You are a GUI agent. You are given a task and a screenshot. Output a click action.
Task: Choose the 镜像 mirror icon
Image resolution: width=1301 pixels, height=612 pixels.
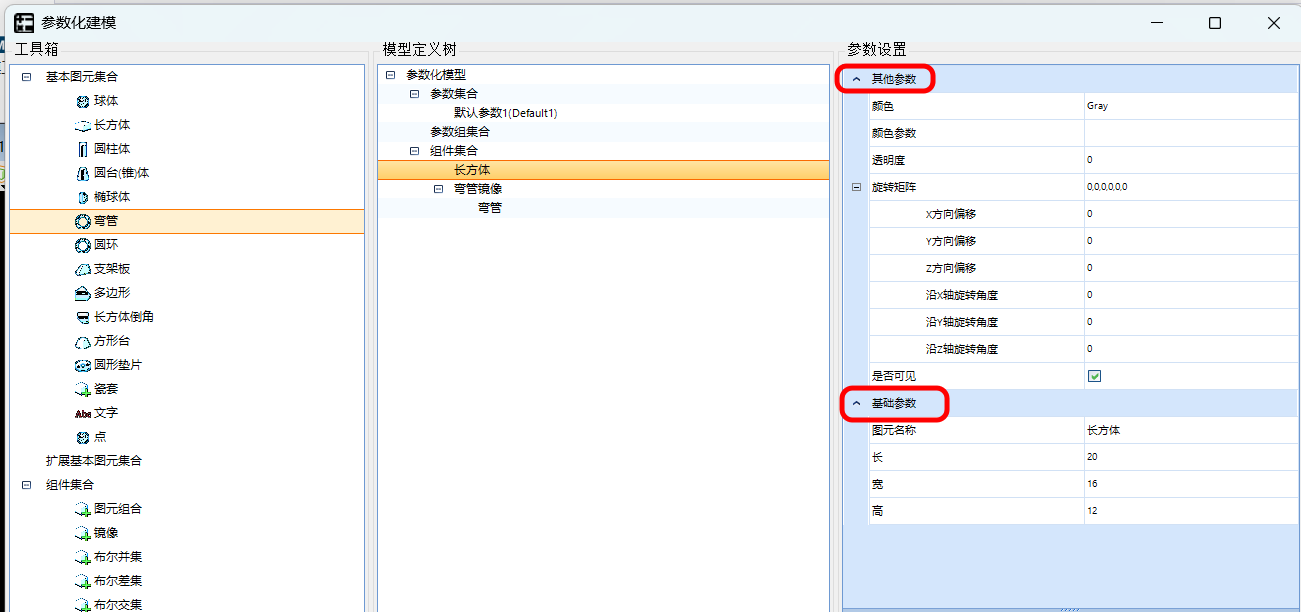83,533
